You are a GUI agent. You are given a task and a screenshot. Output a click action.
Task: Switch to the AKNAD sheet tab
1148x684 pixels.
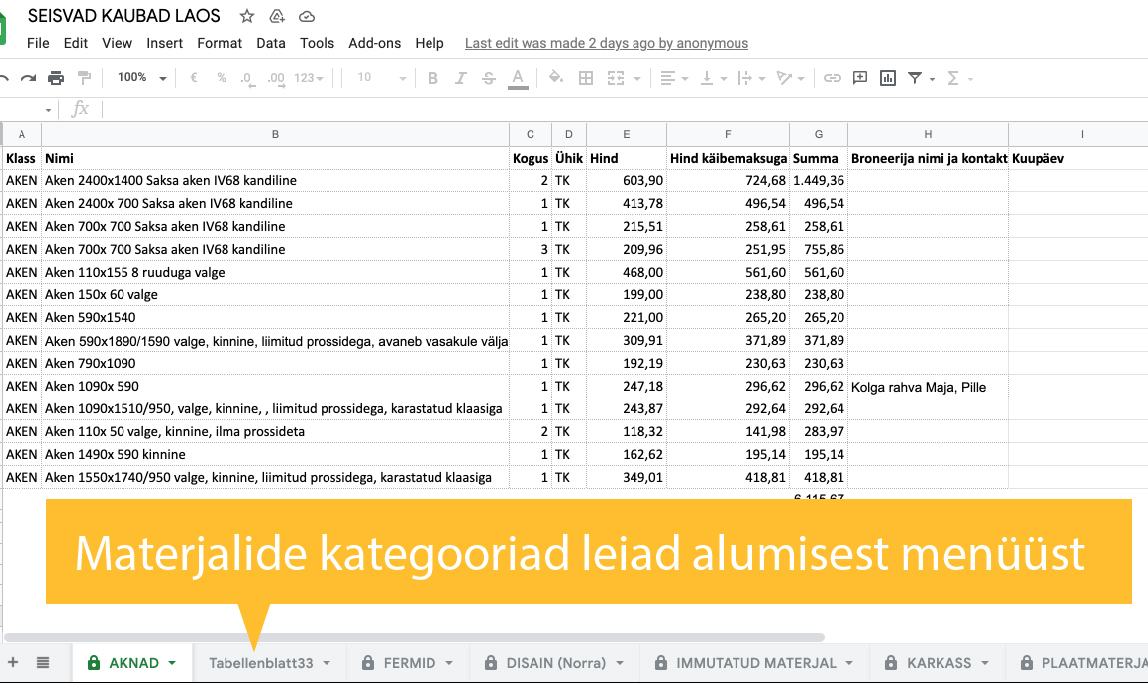[x=133, y=663]
